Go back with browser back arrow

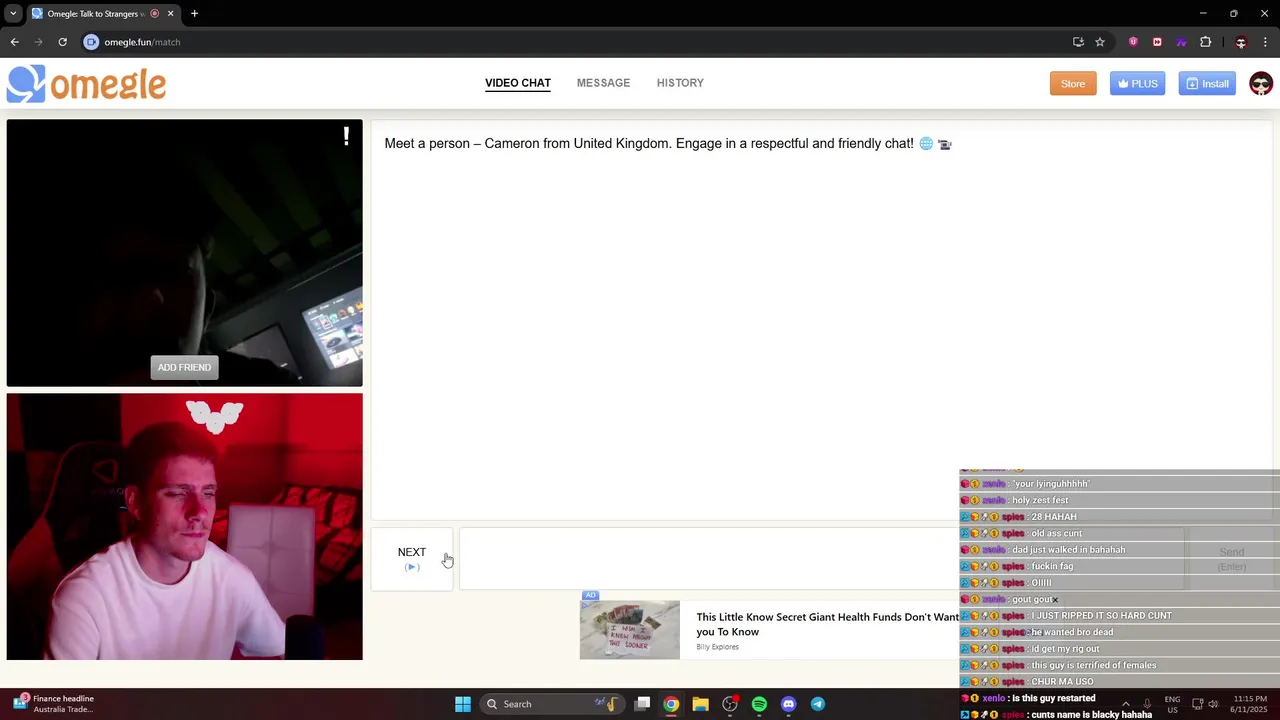tap(14, 42)
